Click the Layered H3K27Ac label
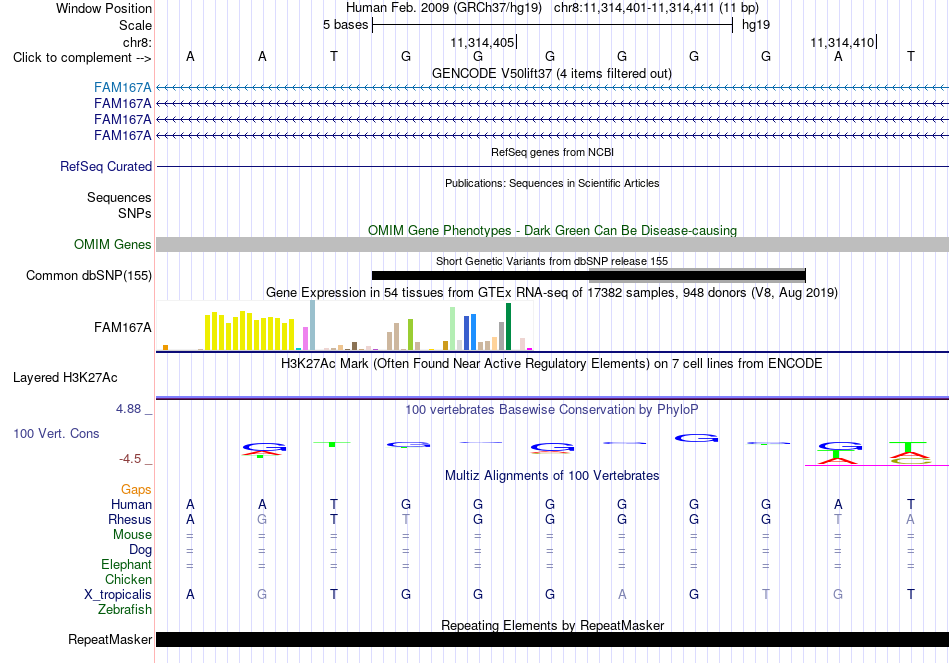This screenshot has height=663, width=950. 65,378
